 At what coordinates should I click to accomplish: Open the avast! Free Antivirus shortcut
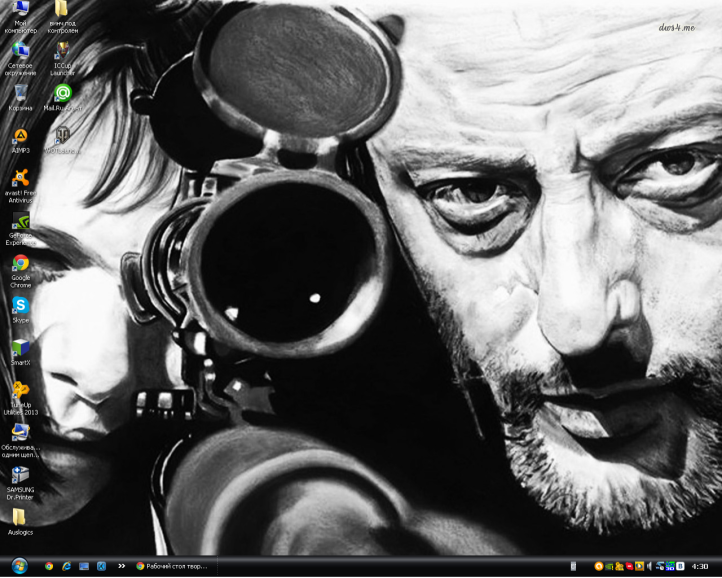[20, 186]
